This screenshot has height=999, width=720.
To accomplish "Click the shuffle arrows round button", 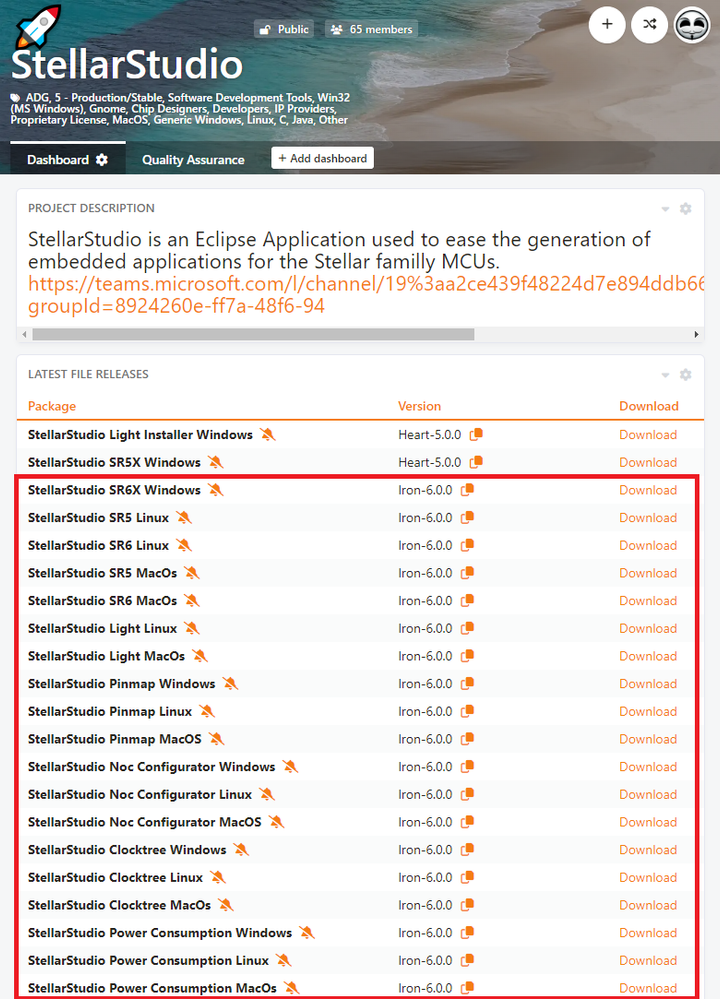I will (649, 24).
